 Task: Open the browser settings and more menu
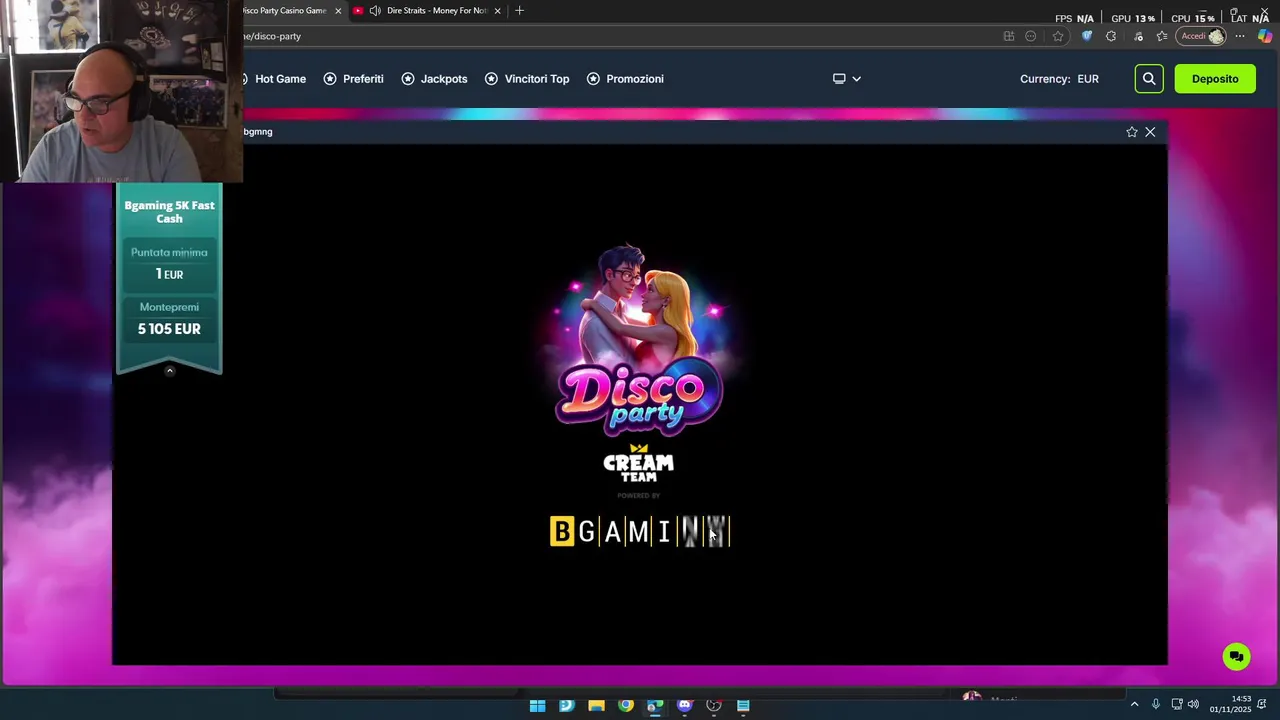[x=1240, y=36]
